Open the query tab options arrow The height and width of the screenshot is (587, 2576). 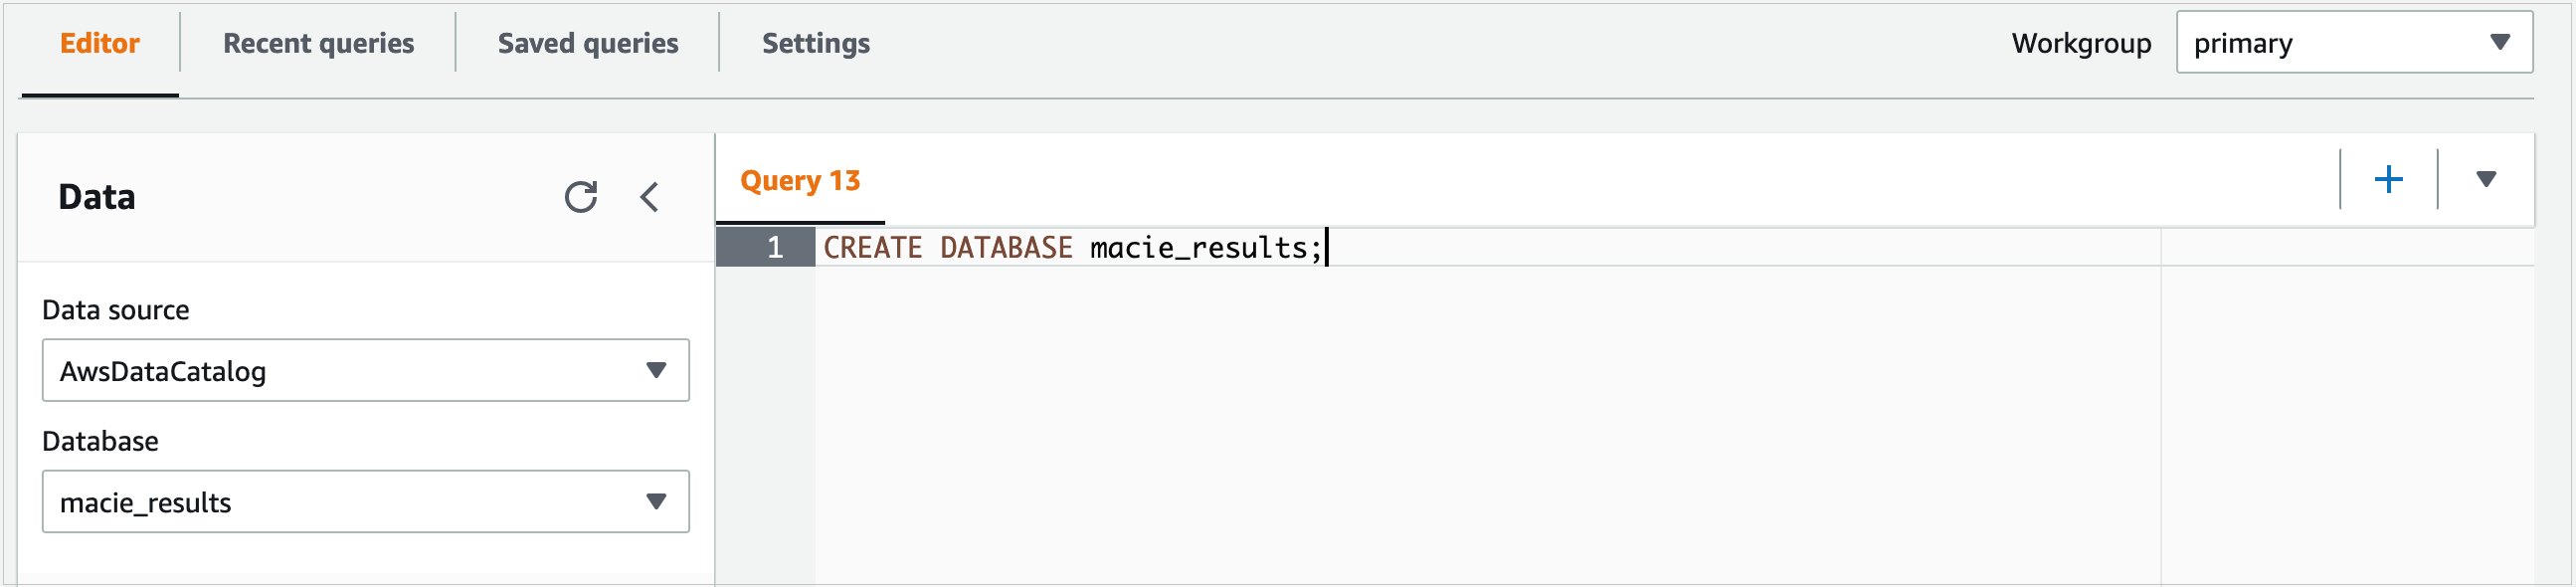pyautogui.click(x=2486, y=180)
